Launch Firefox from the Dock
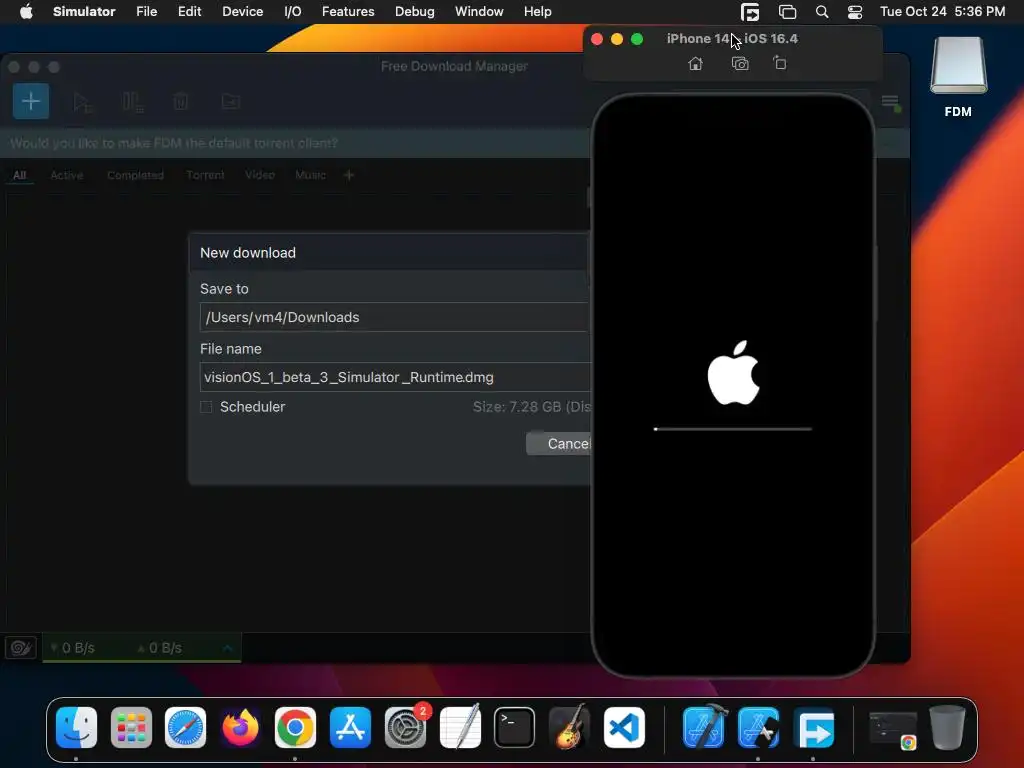This screenshot has width=1024, height=768. pyautogui.click(x=240, y=728)
